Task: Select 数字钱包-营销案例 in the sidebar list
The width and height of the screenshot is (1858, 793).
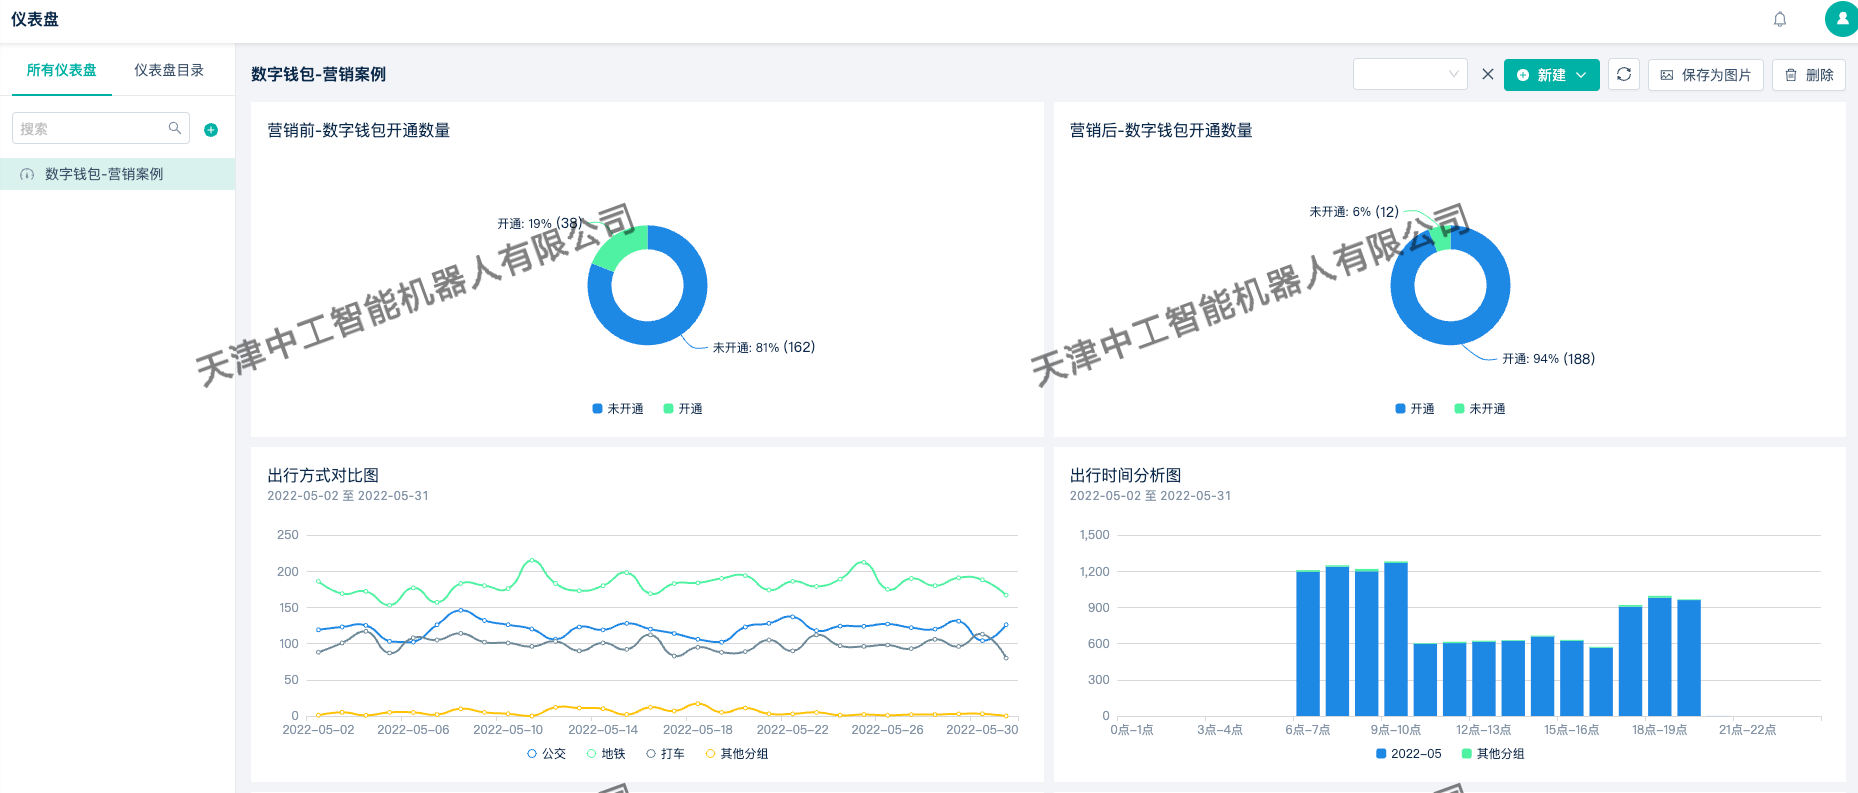Action: coord(117,174)
